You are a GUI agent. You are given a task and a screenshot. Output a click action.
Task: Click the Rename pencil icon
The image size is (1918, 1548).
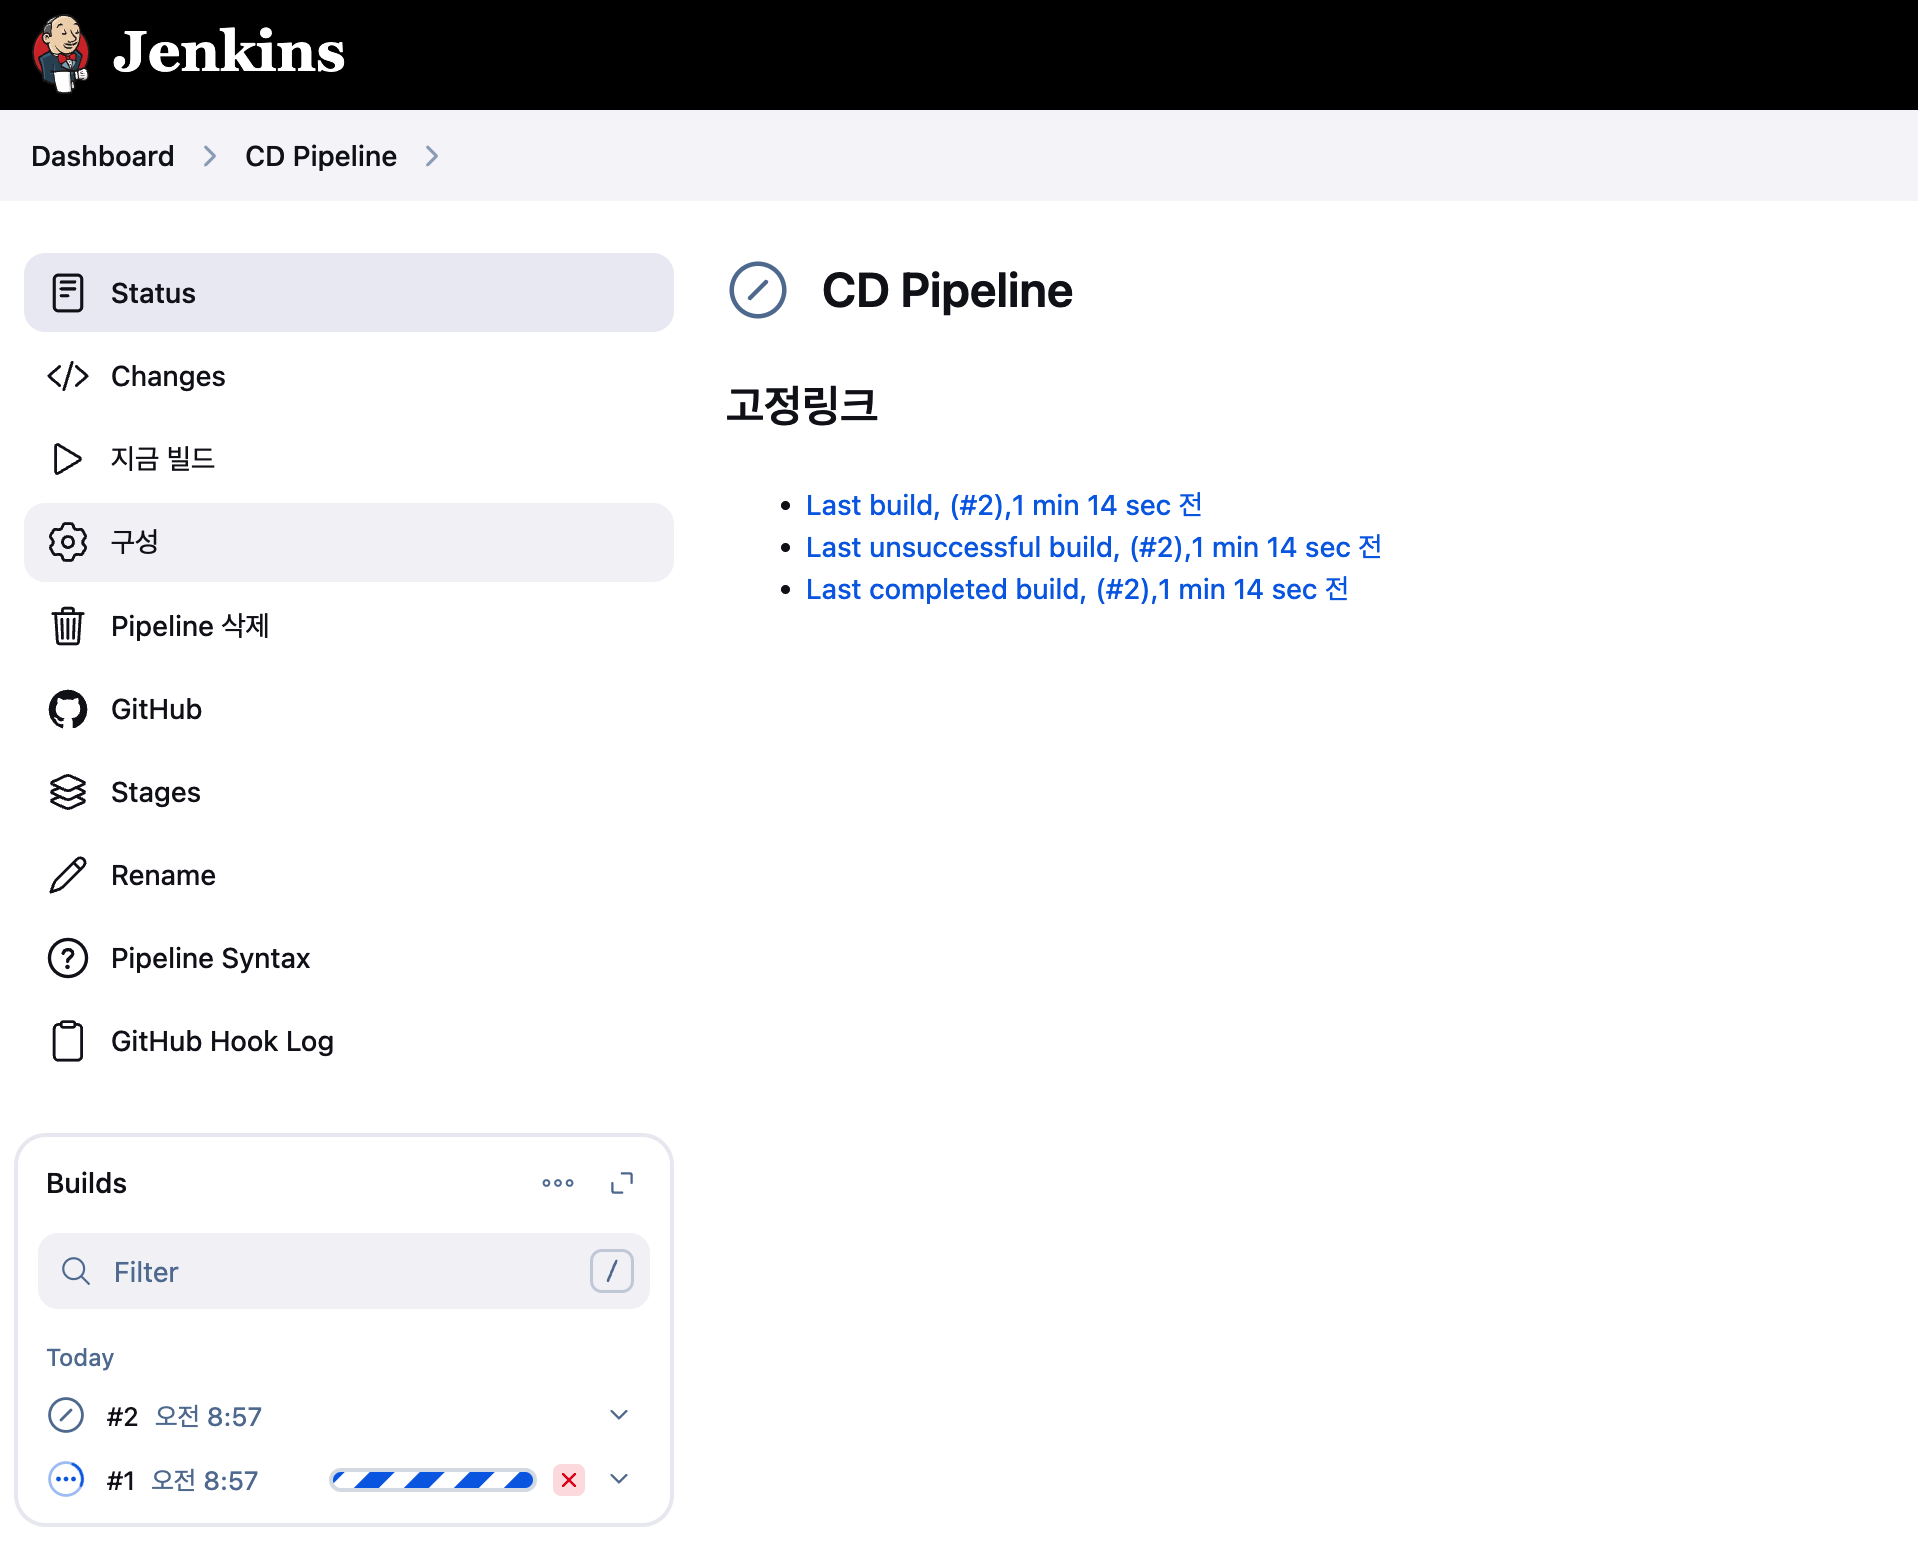point(67,875)
